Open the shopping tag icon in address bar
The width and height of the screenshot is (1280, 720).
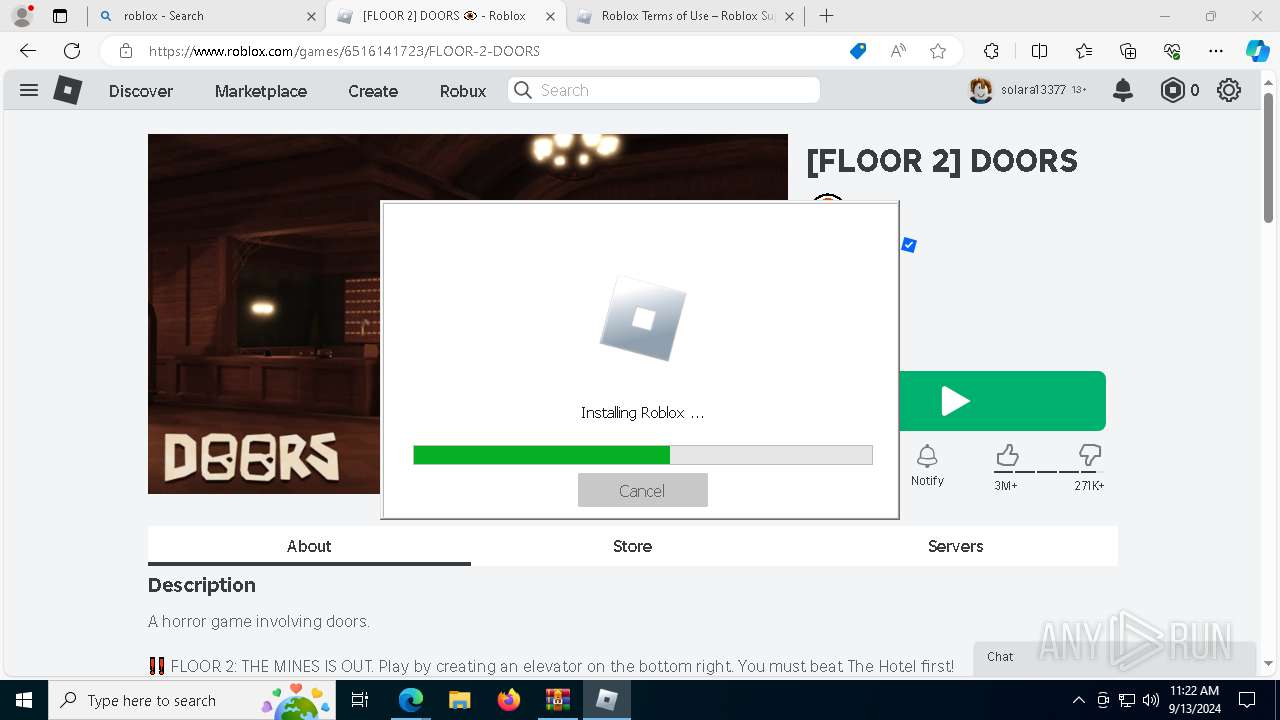pos(858,51)
